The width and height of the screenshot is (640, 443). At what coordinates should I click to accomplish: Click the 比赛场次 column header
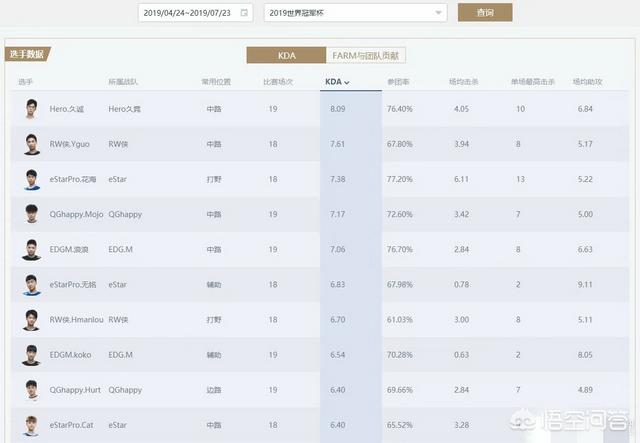(278, 82)
